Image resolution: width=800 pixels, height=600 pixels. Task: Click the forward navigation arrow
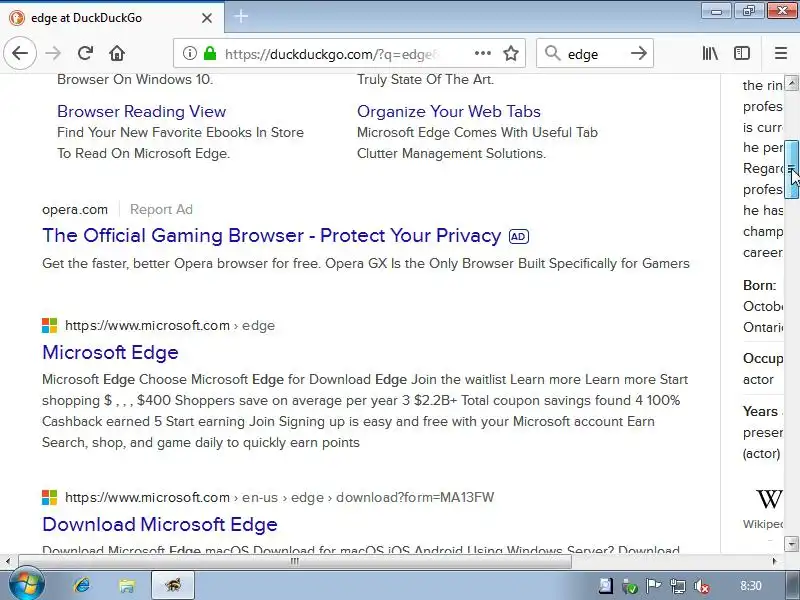[53, 53]
